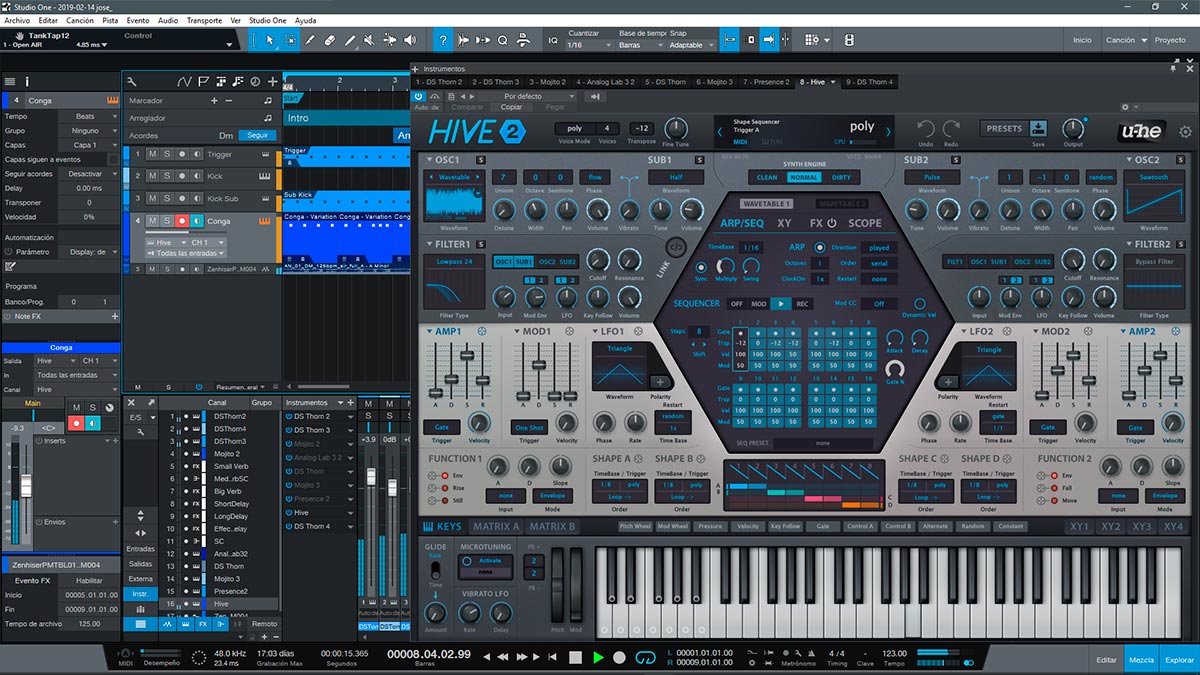Click the Stop button in the transport
Image resolution: width=1200 pixels, height=675 pixels.
tap(576, 657)
